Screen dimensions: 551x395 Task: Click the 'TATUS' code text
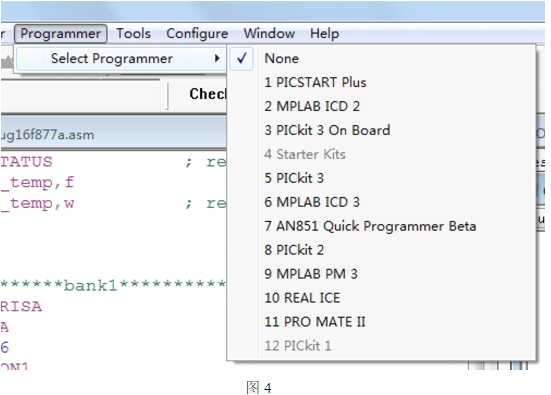point(26,162)
